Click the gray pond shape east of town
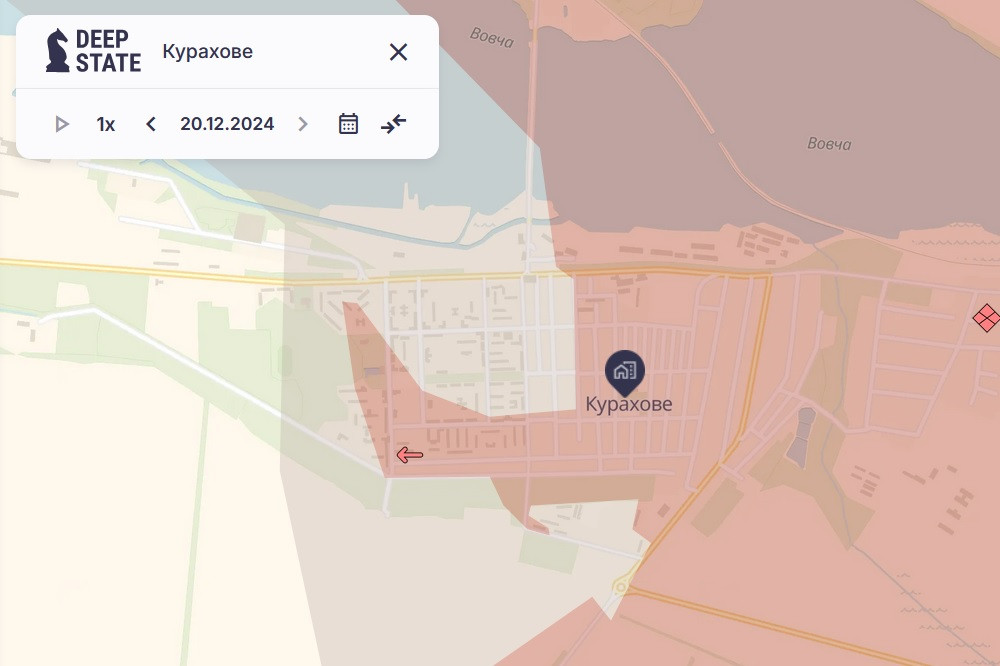This screenshot has width=1000, height=666. point(801,437)
